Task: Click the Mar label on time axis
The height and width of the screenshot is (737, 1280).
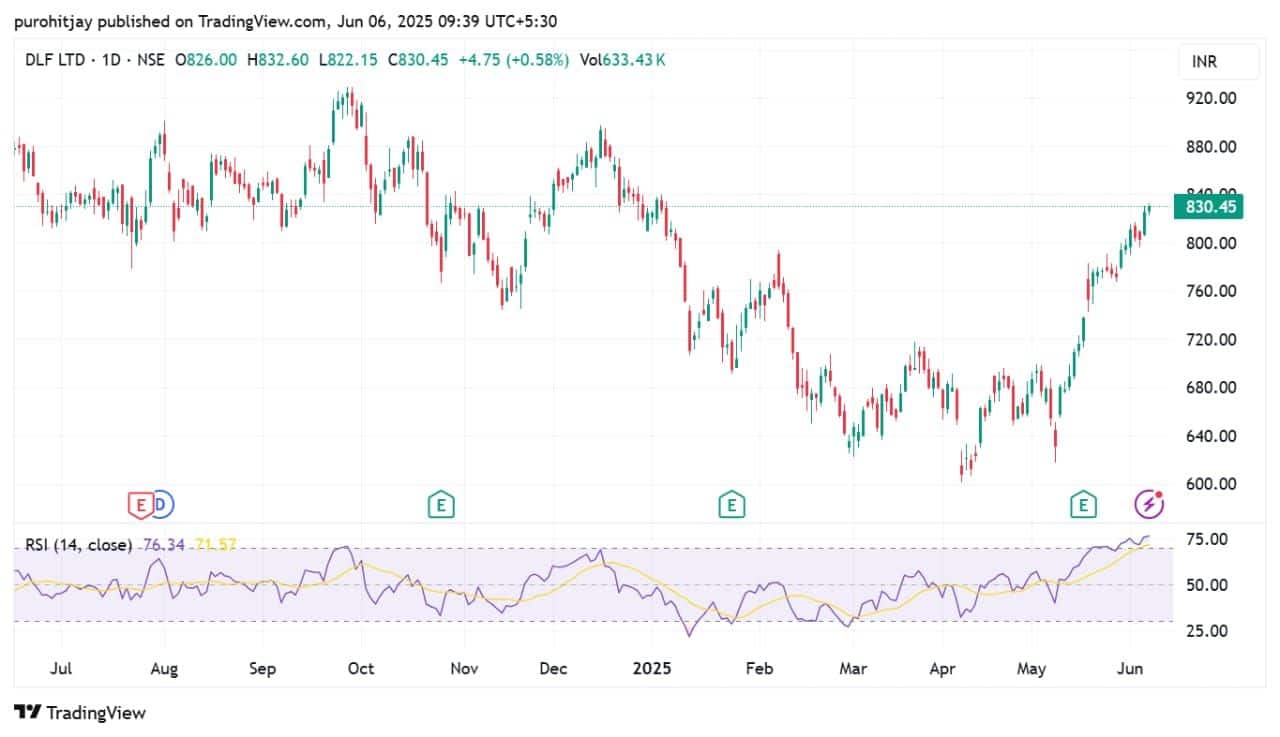Action: click(x=852, y=668)
